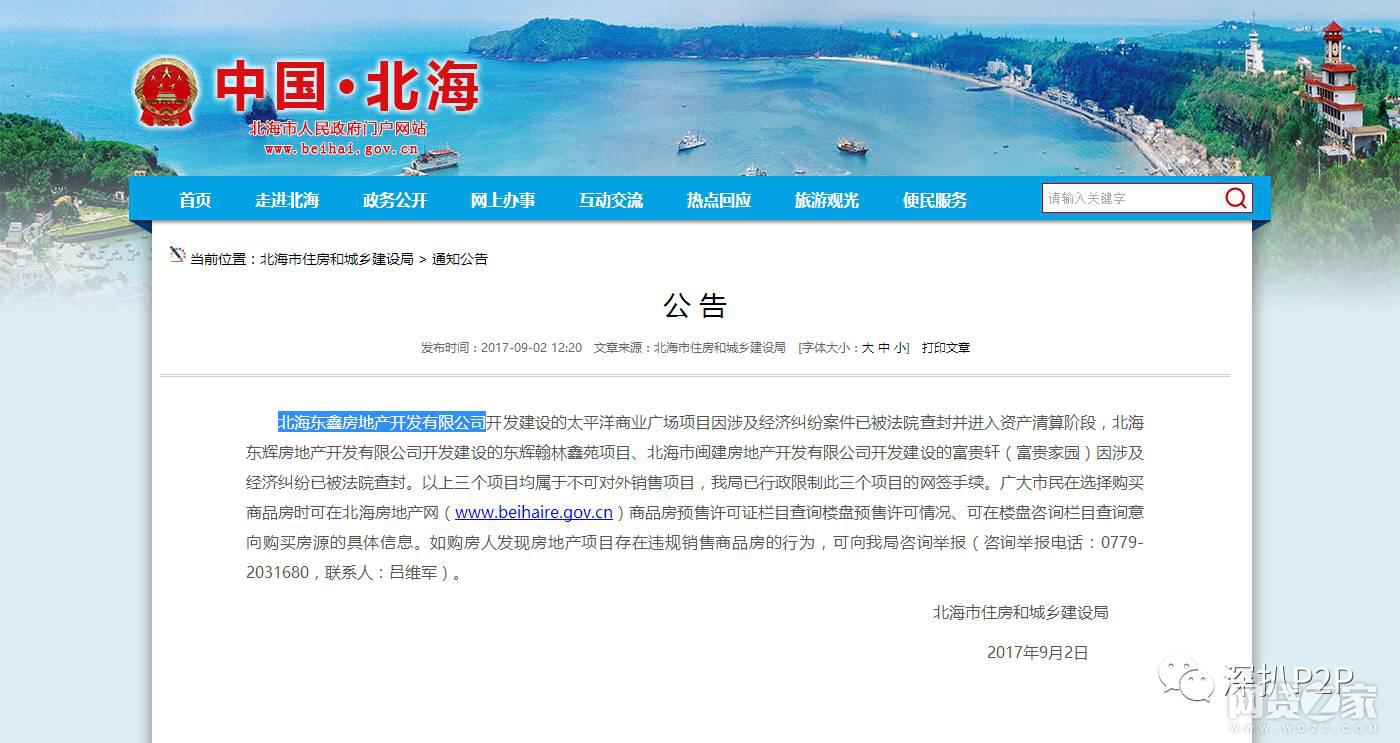
Task: Click the 中国·北海 banner title
Action: [350, 88]
